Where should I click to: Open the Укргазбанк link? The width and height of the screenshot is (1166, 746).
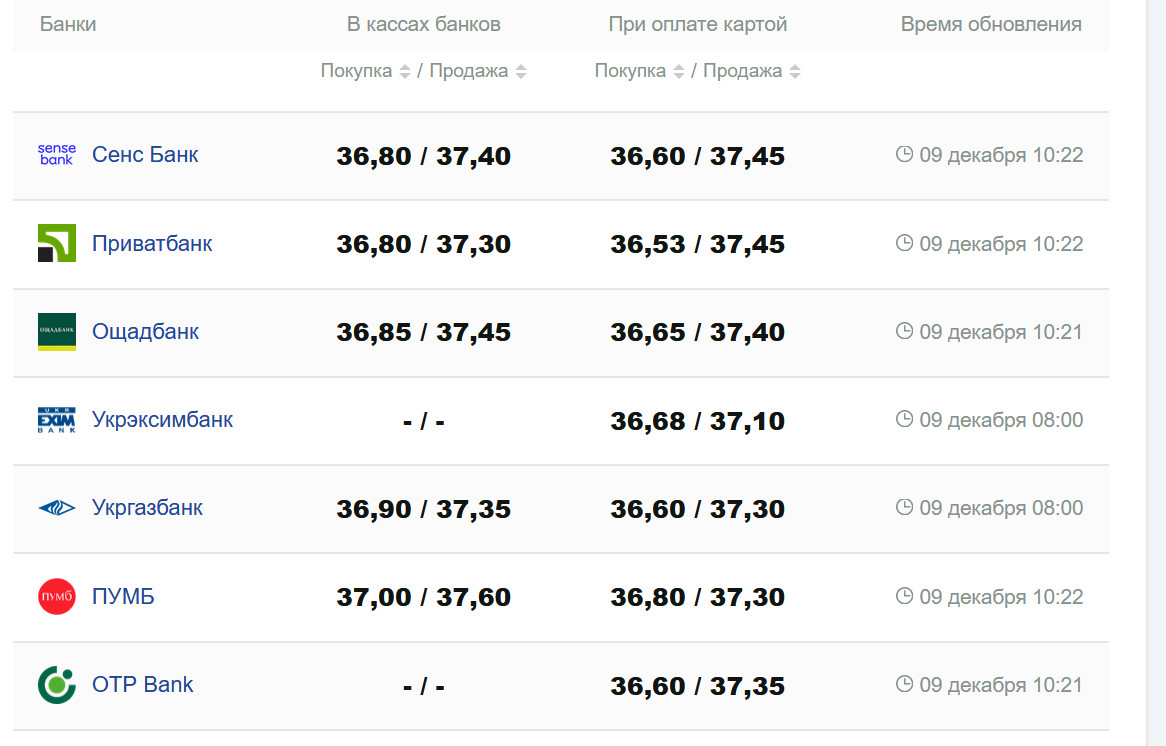147,508
